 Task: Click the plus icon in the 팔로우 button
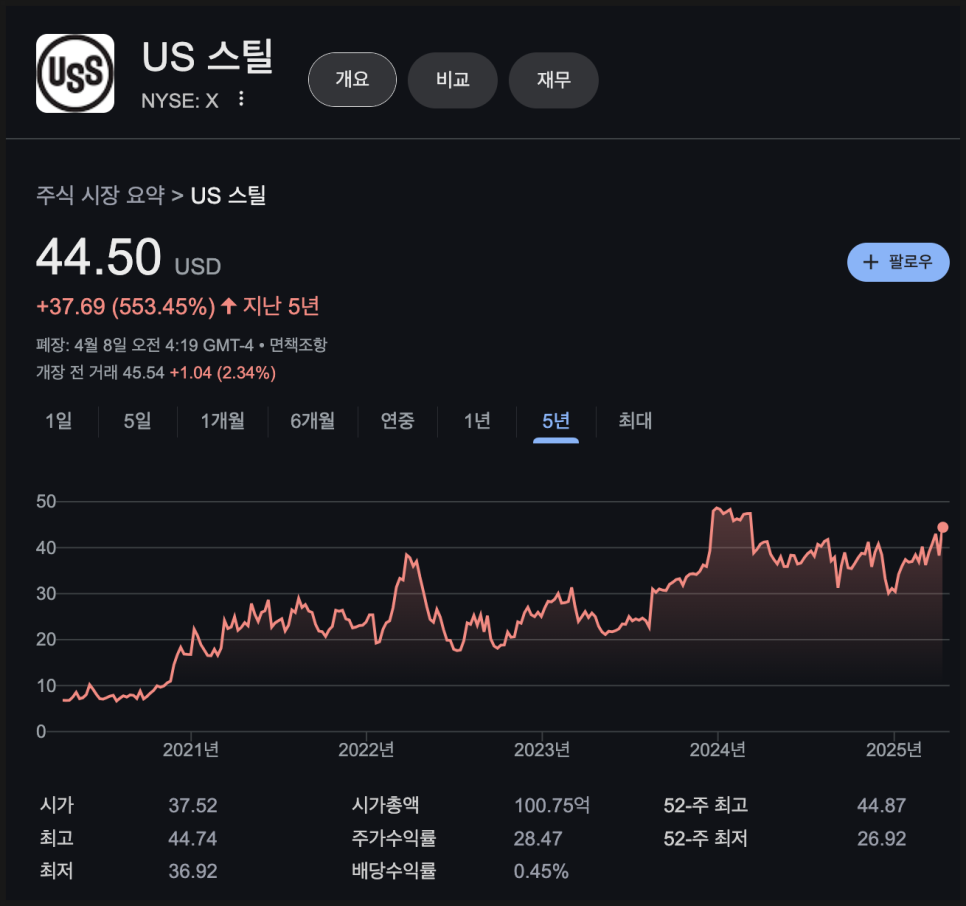[x=871, y=262]
